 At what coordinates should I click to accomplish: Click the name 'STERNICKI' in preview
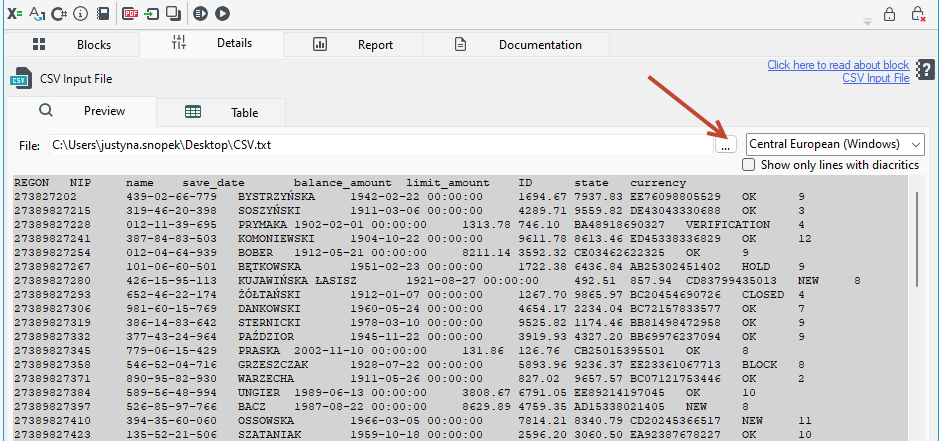pos(269,322)
